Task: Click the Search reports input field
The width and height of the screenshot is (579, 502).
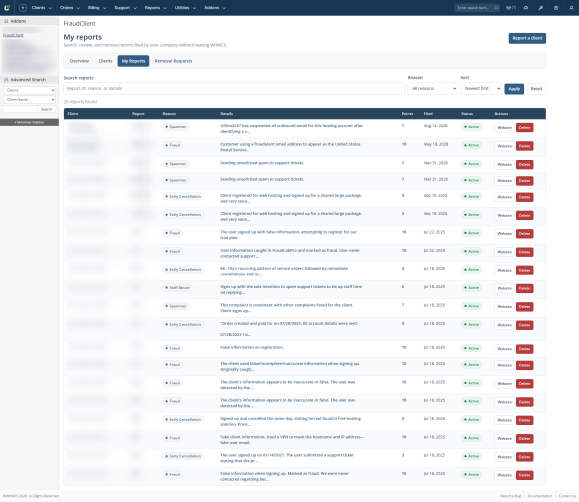Action: [x=234, y=89]
